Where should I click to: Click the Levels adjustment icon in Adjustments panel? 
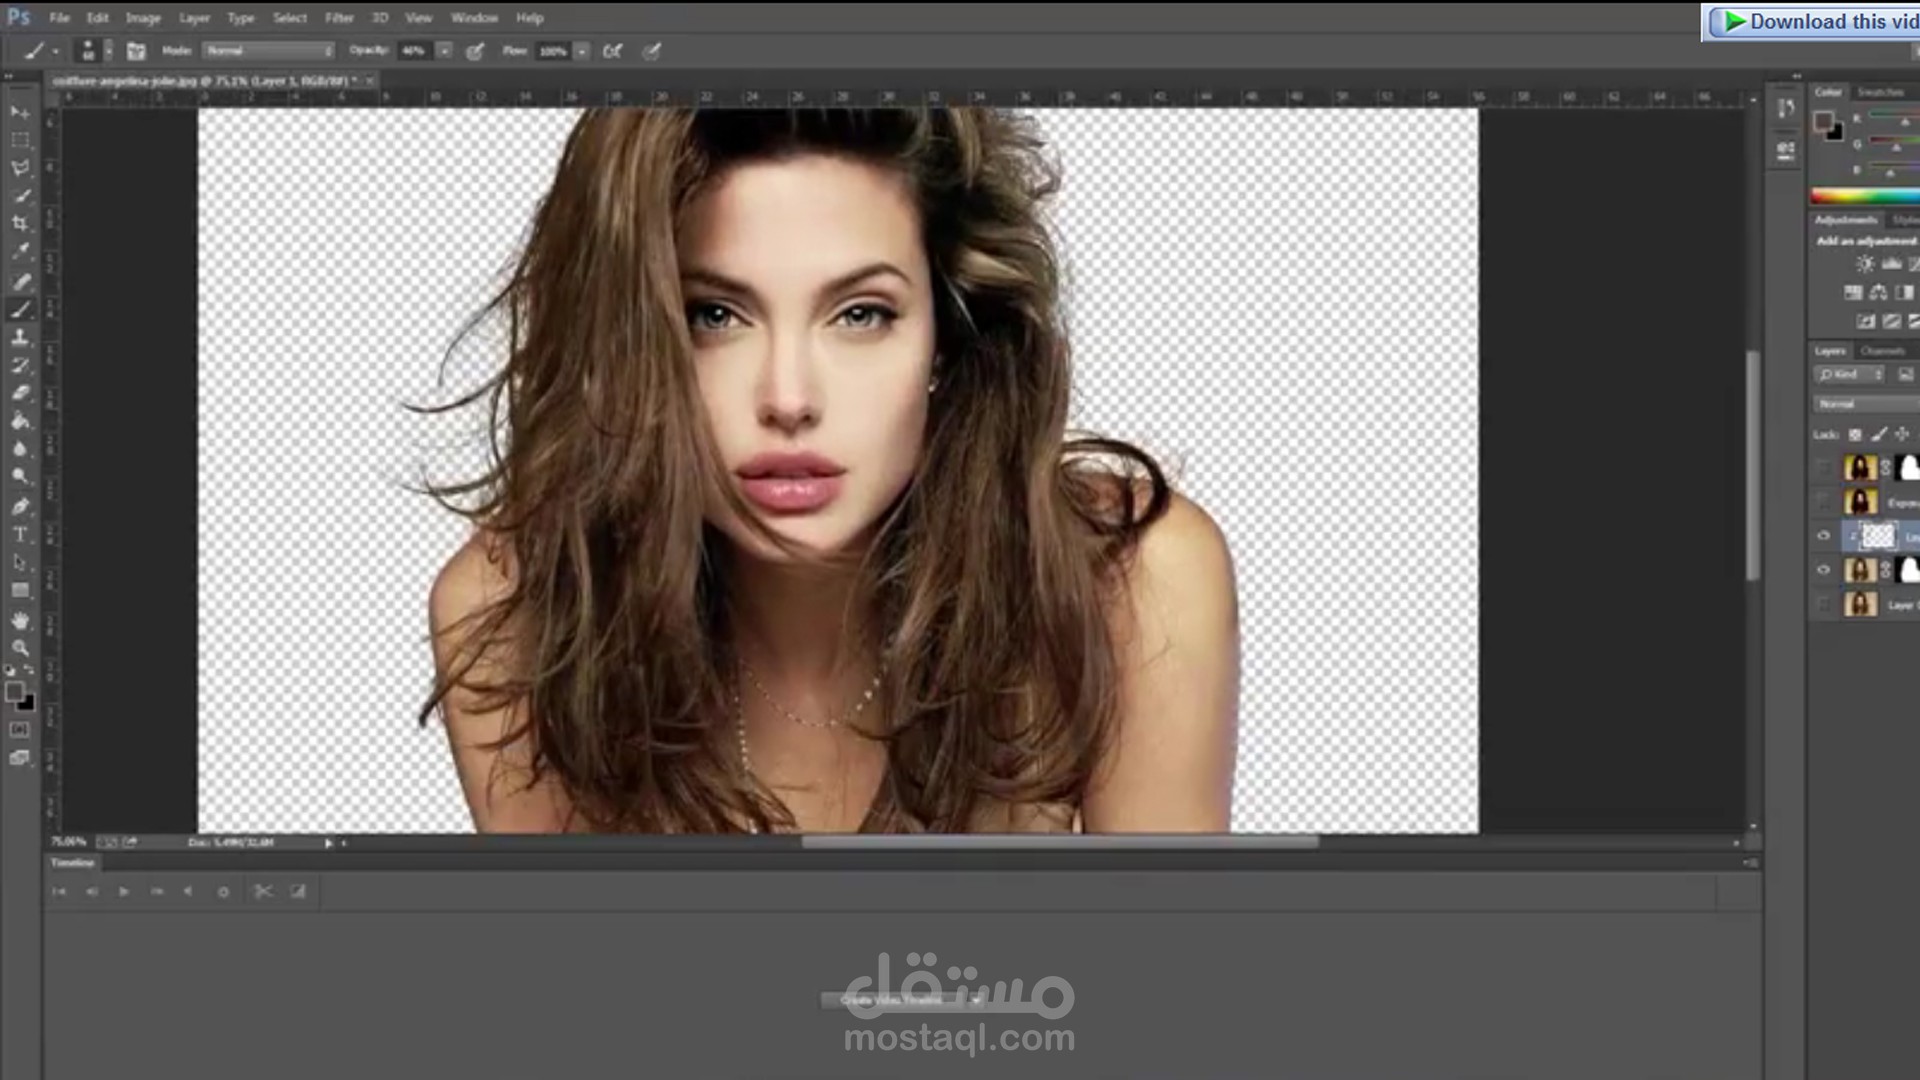click(x=1892, y=264)
